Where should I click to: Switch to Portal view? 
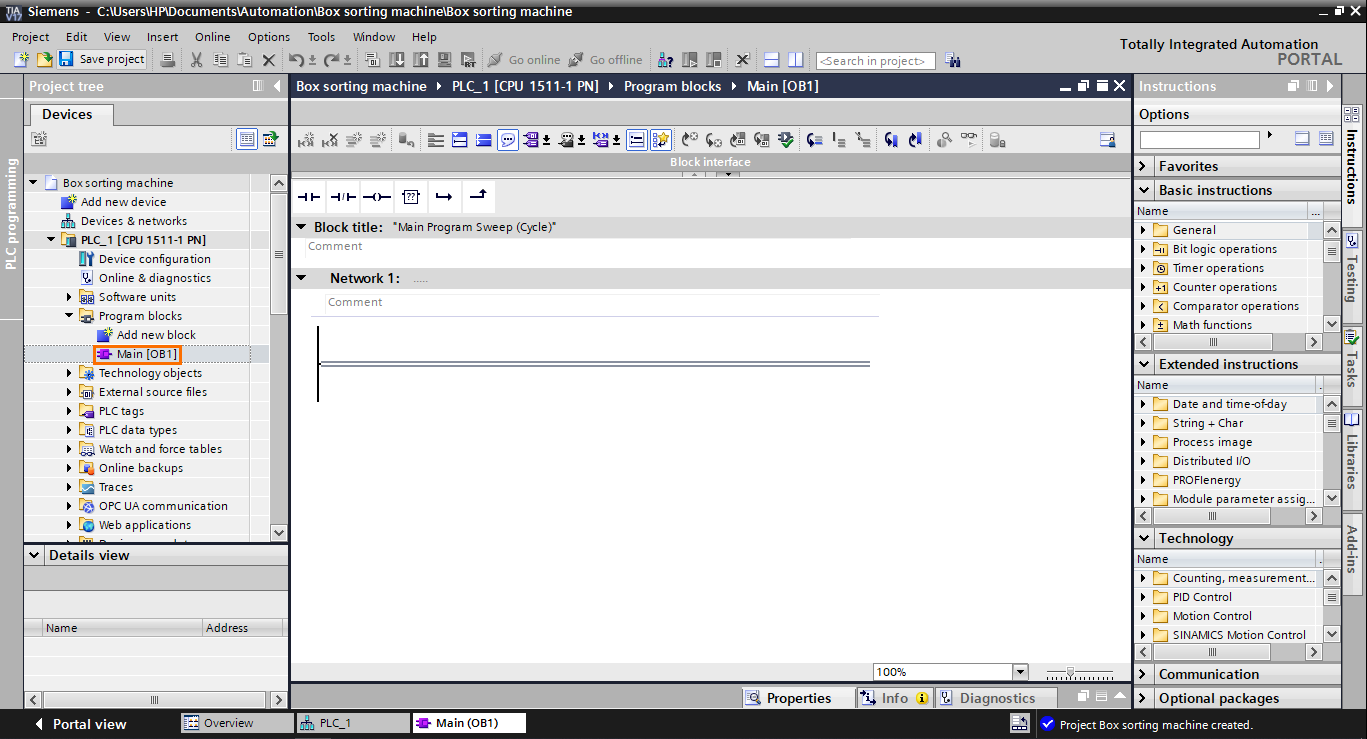point(80,724)
